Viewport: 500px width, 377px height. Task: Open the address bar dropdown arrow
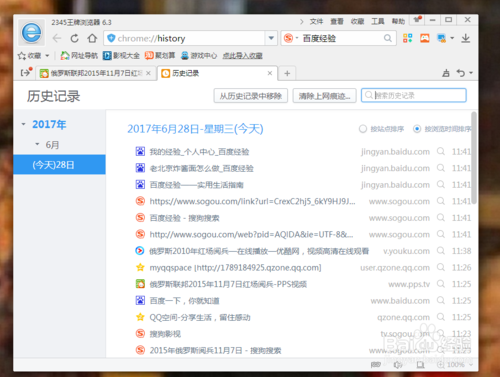point(271,38)
